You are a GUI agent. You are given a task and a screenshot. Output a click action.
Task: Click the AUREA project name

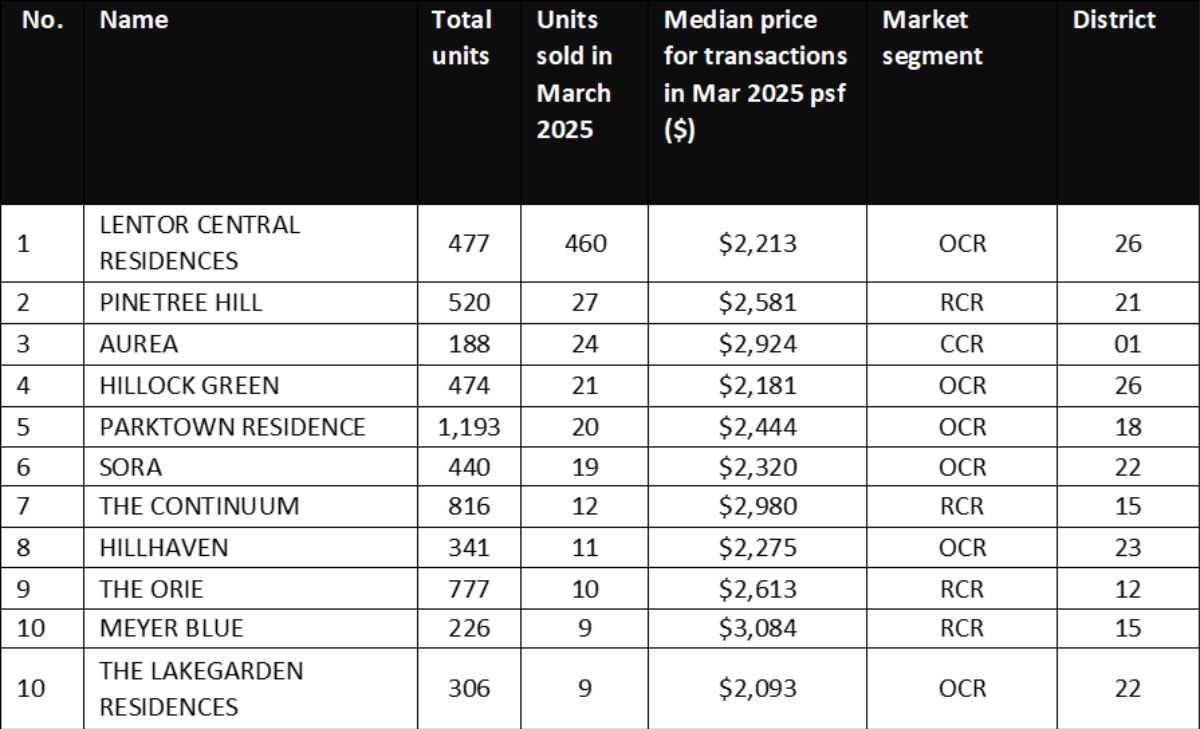coord(139,344)
